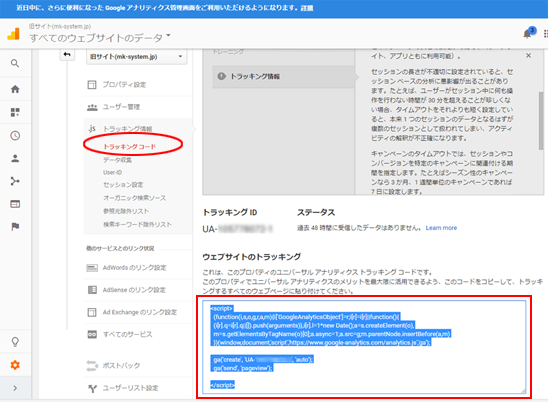Click the tracking ID UA- value

(x=238, y=229)
